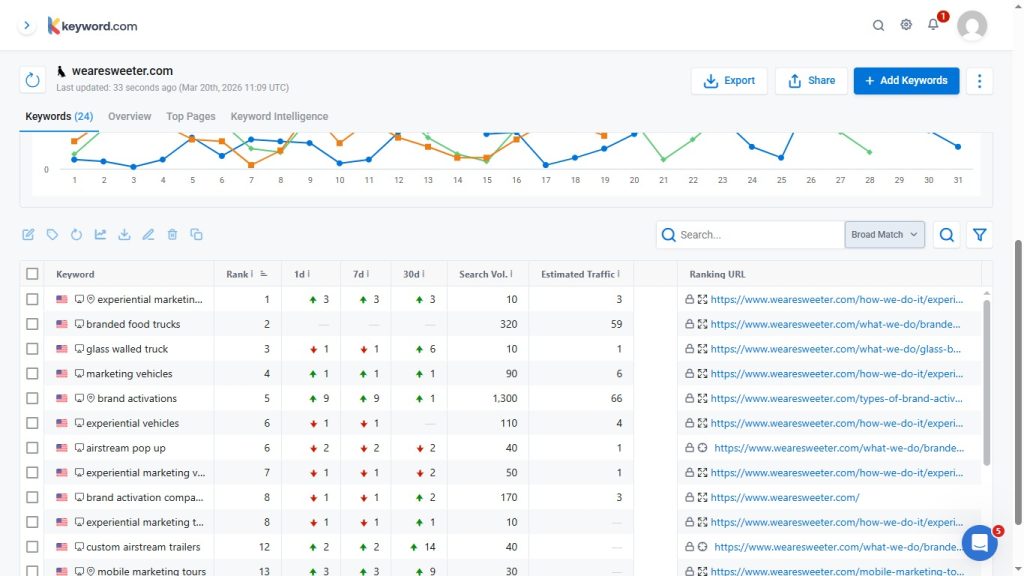Click the Export button
This screenshot has width=1024, height=576.
pyautogui.click(x=729, y=81)
